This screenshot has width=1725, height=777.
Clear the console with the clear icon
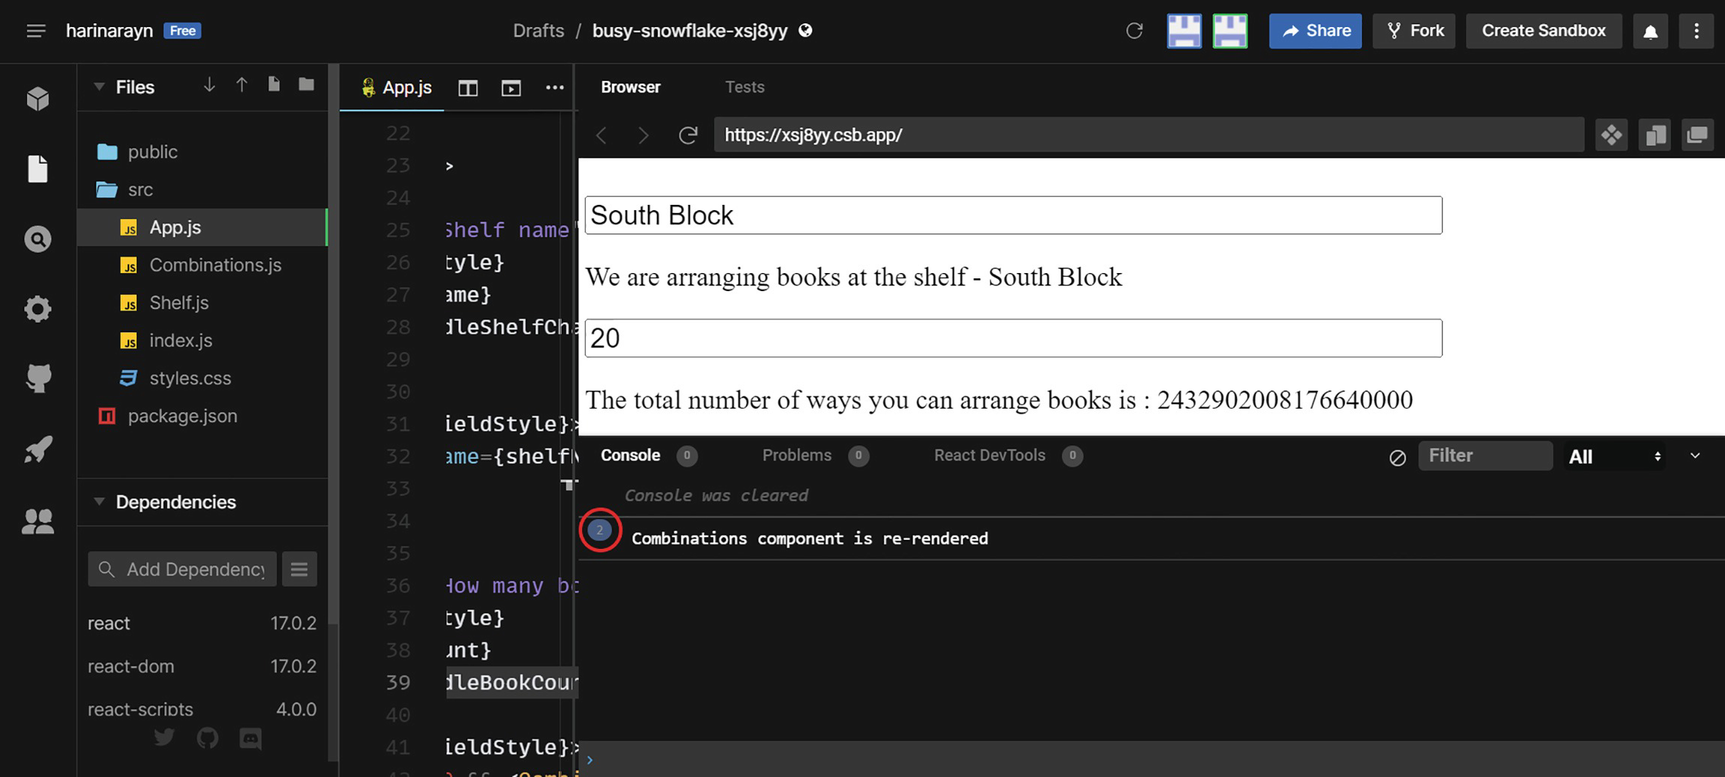click(x=1397, y=457)
